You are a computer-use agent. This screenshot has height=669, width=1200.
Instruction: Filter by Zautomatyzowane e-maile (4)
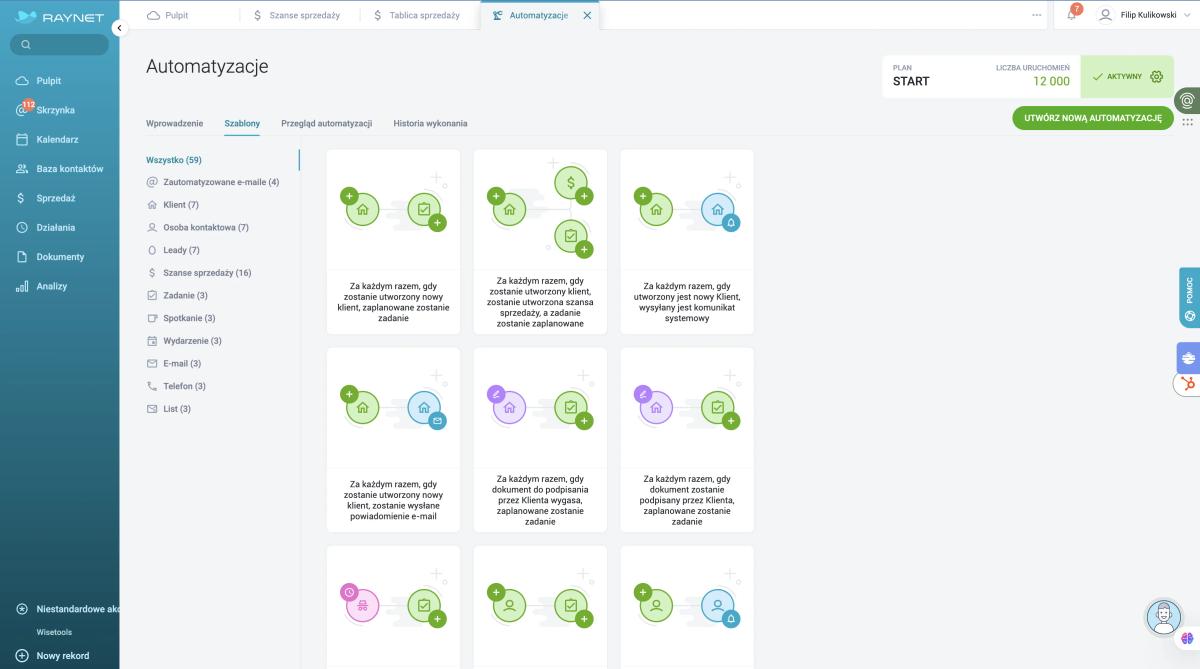click(x=212, y=182)
